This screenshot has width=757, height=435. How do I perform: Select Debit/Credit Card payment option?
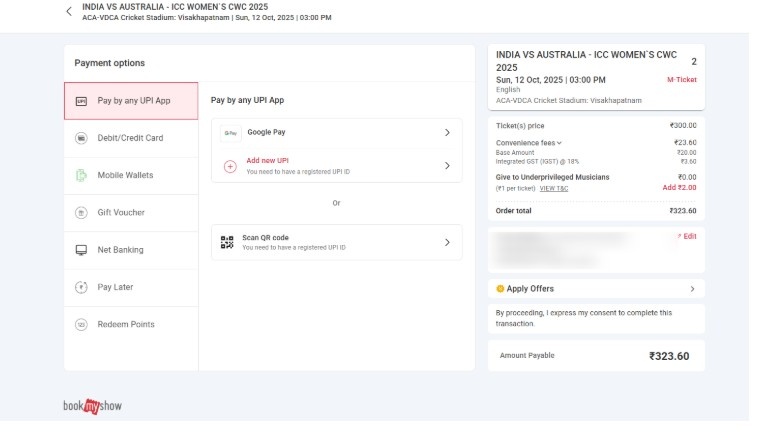pos(130,138)
